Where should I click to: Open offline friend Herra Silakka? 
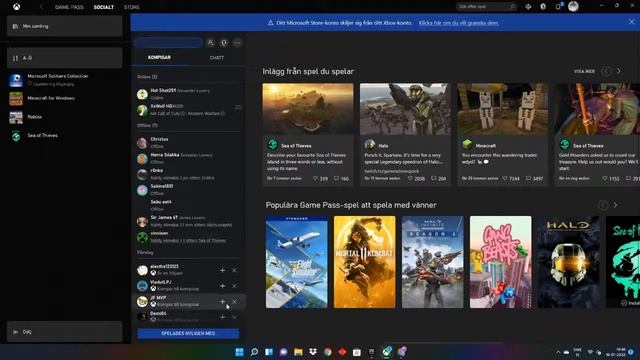coord(189,158)
